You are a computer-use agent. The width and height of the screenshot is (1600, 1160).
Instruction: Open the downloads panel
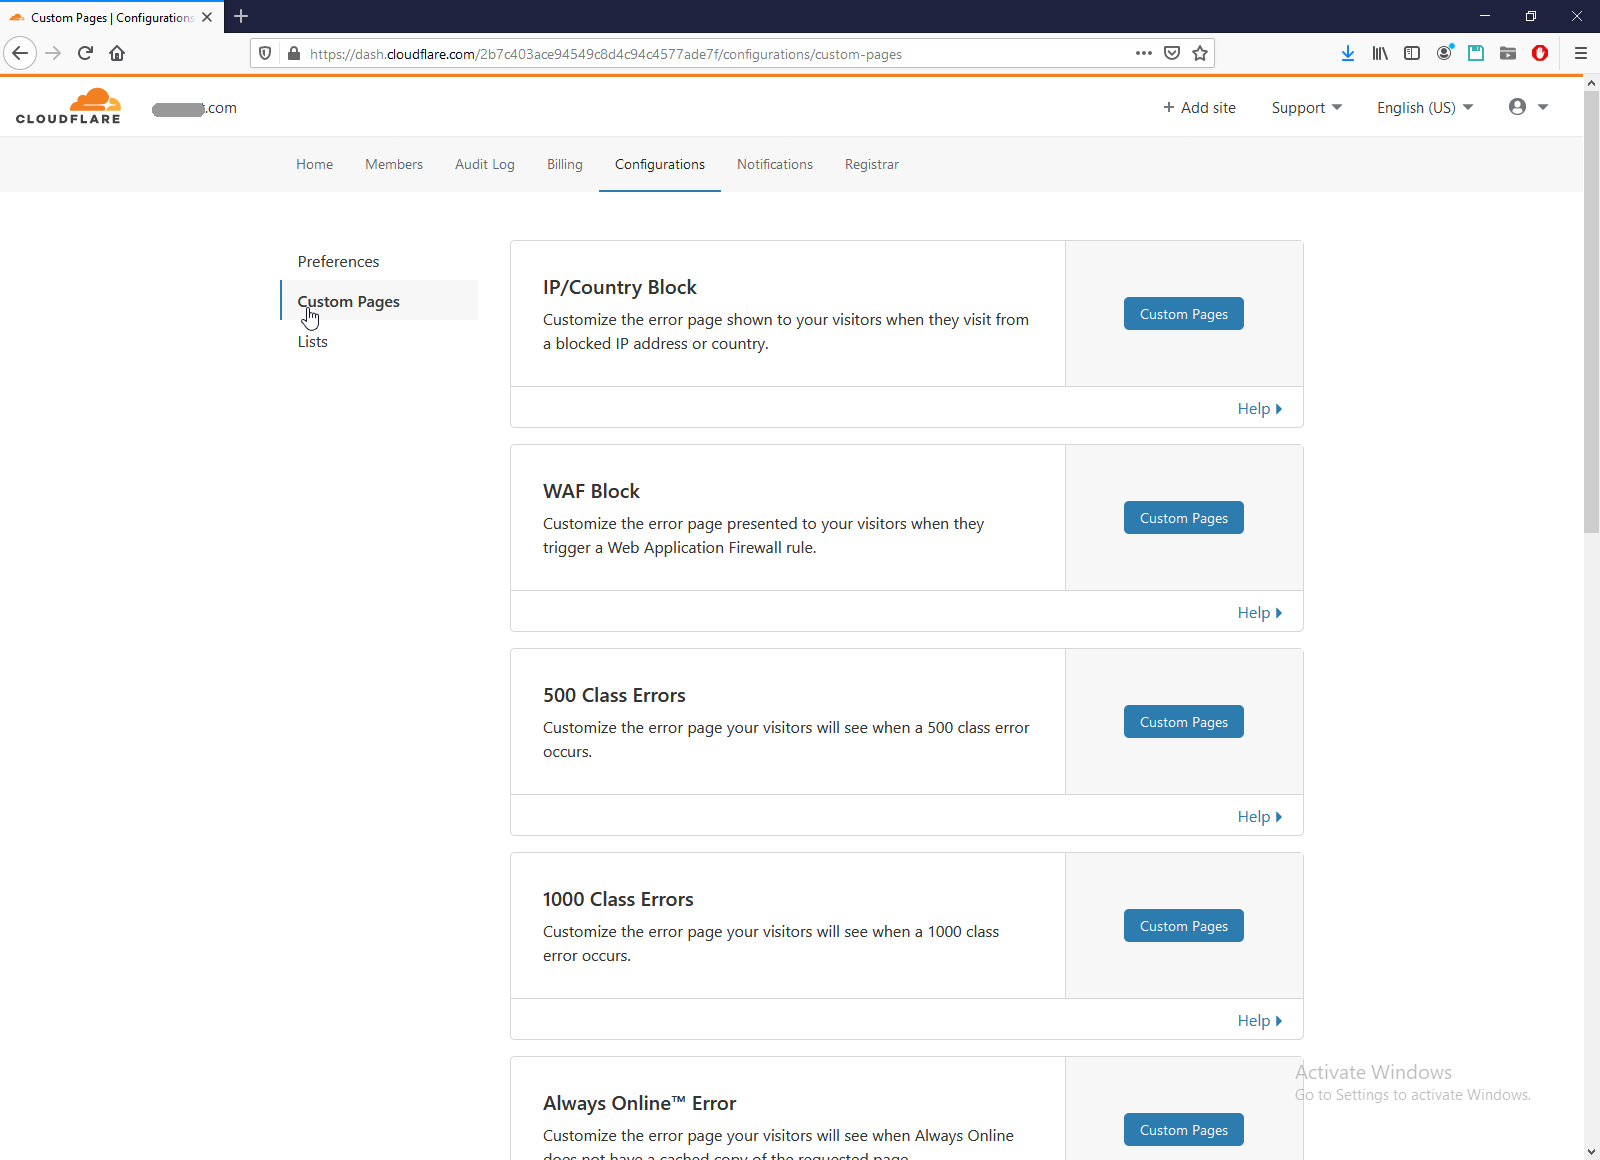click(x=1348, y=53)
